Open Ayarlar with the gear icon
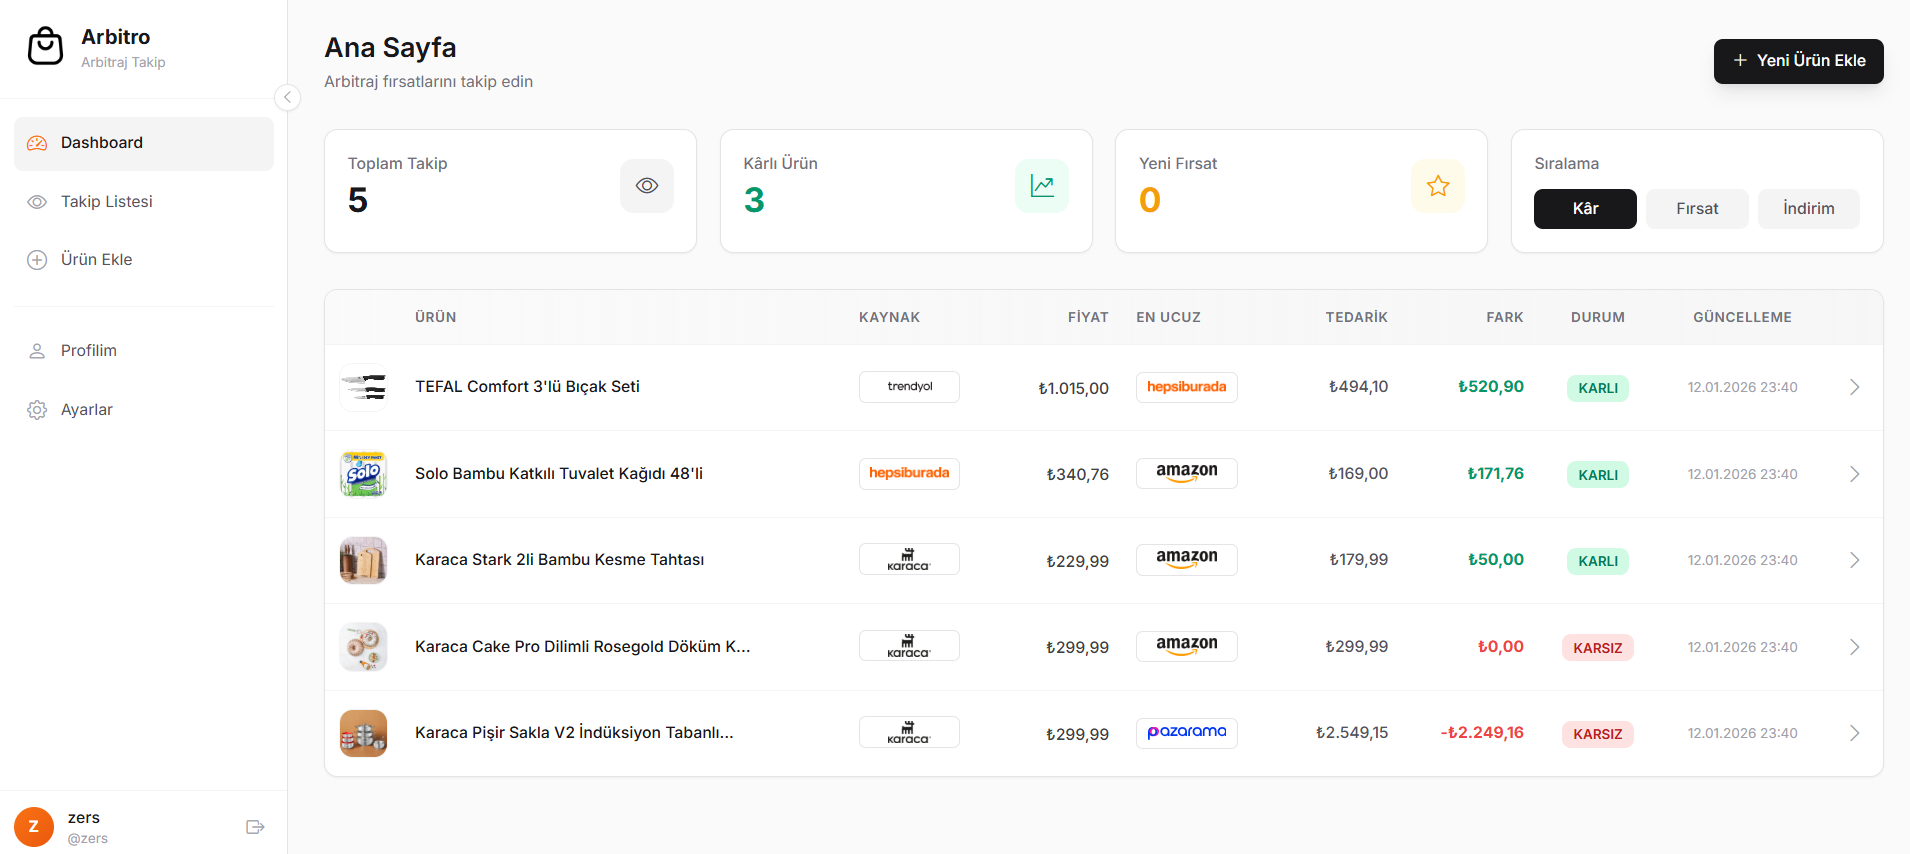Screen dimensions: 1910x854 37,410
